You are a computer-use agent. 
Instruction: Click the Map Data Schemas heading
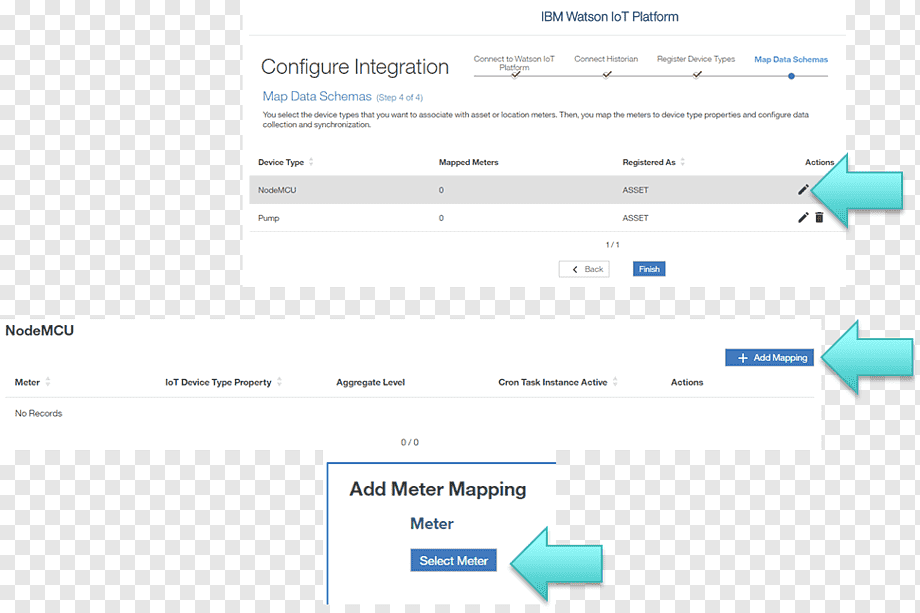pyautogui.click(x=317, y=96)
